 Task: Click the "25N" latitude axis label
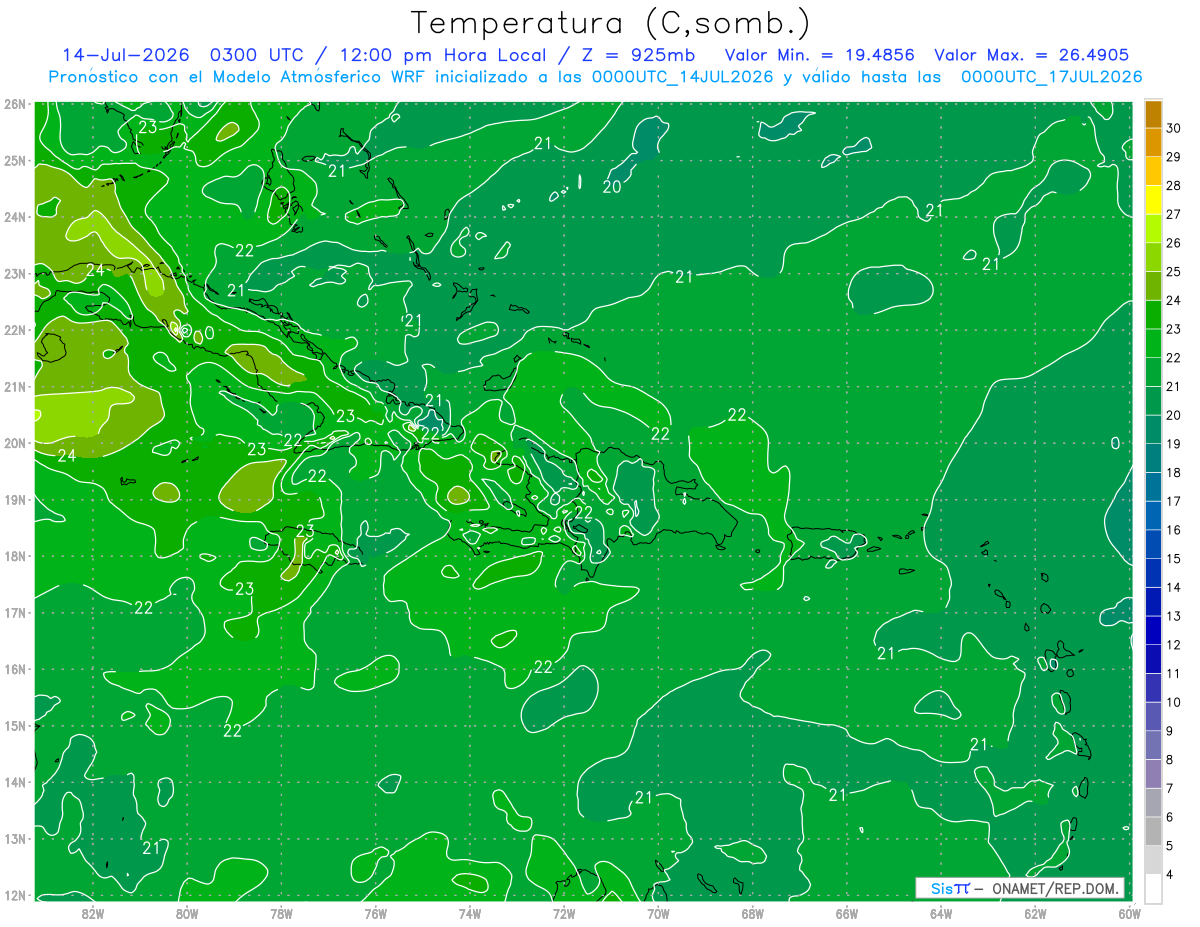[14, 160]
